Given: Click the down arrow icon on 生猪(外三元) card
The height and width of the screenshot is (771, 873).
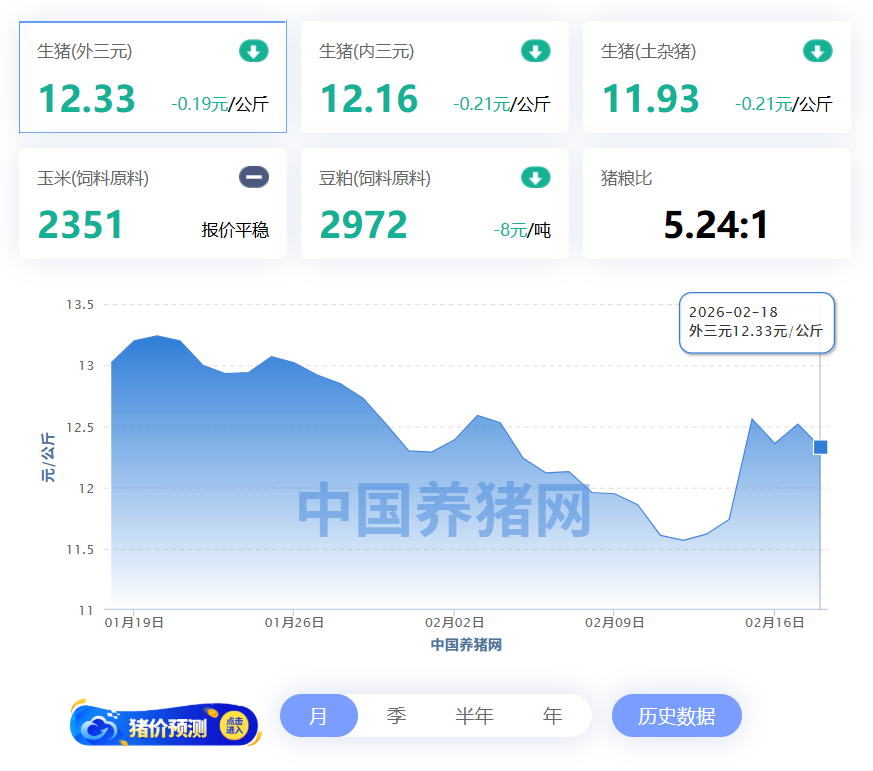Looking at the screenshot, I should point(254,51).
